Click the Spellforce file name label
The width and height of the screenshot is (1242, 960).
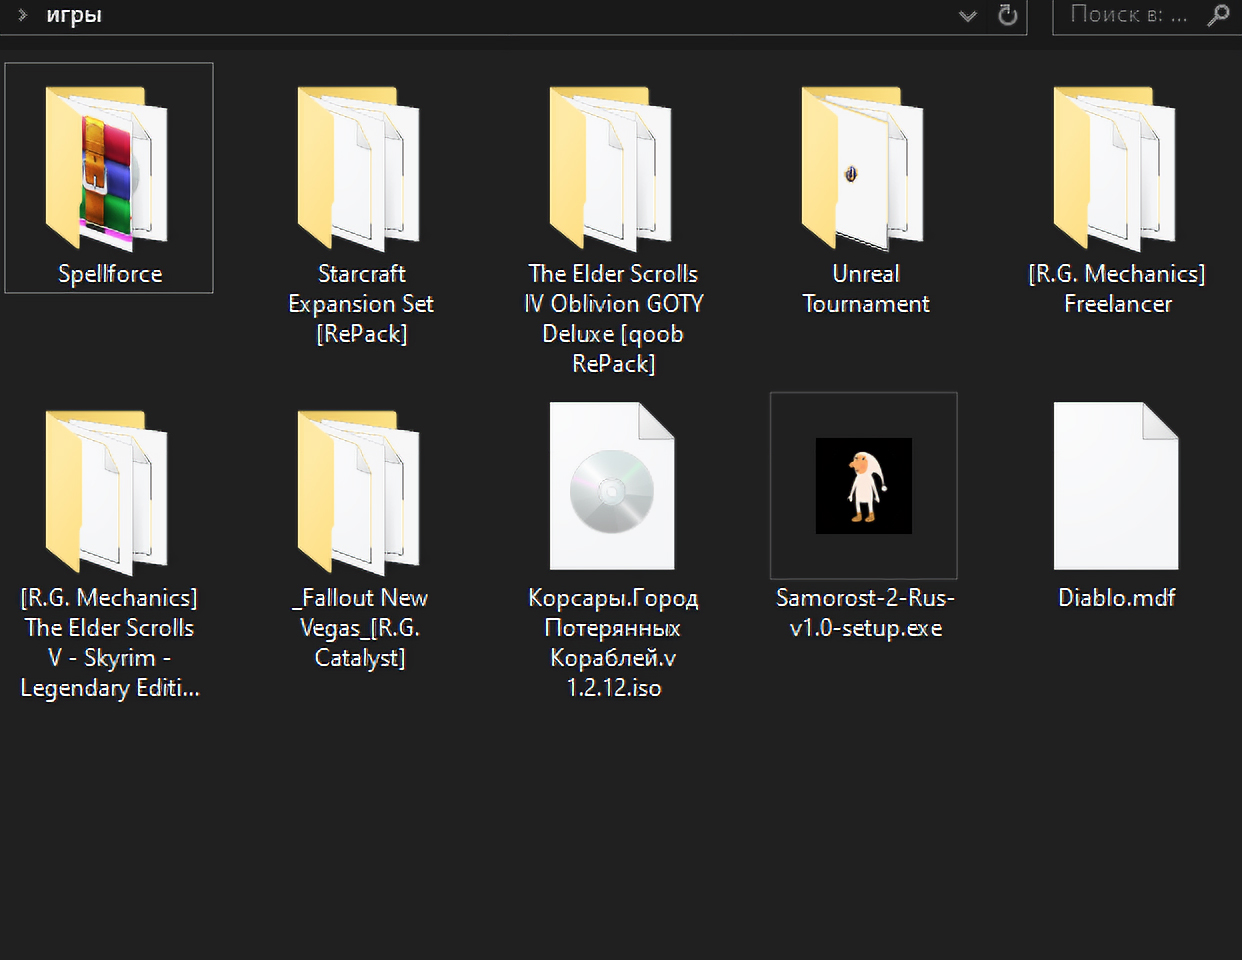point(110,274)
